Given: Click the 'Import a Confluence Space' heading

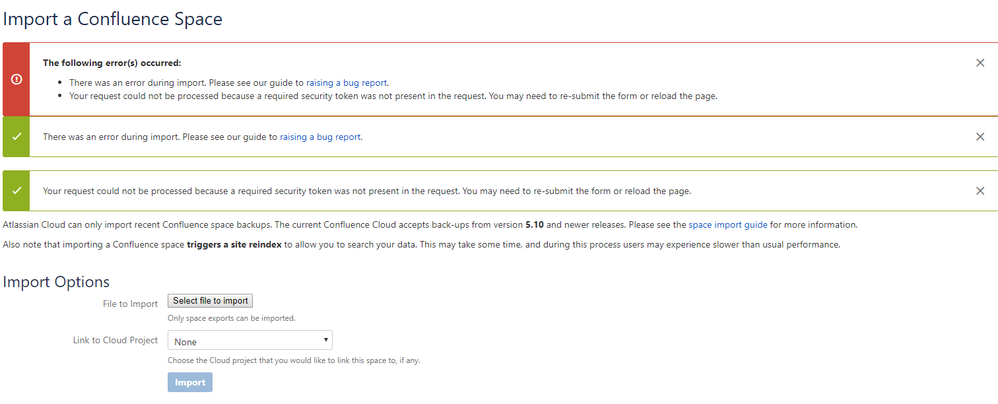Looking at the screenshot, I should pos(113,18).
